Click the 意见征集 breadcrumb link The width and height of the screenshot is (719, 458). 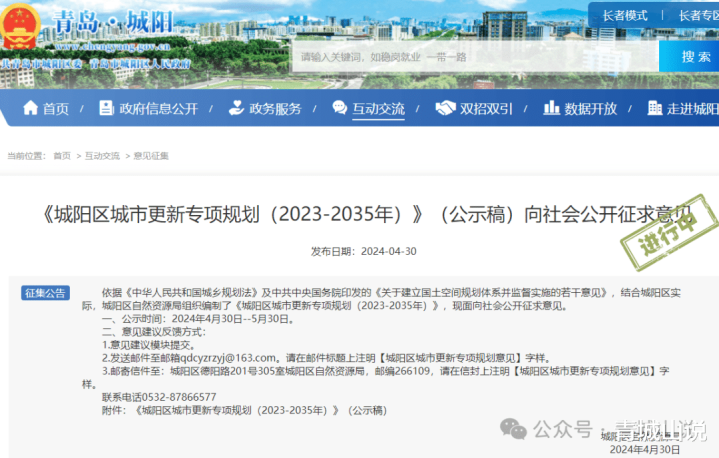point(151,156)
